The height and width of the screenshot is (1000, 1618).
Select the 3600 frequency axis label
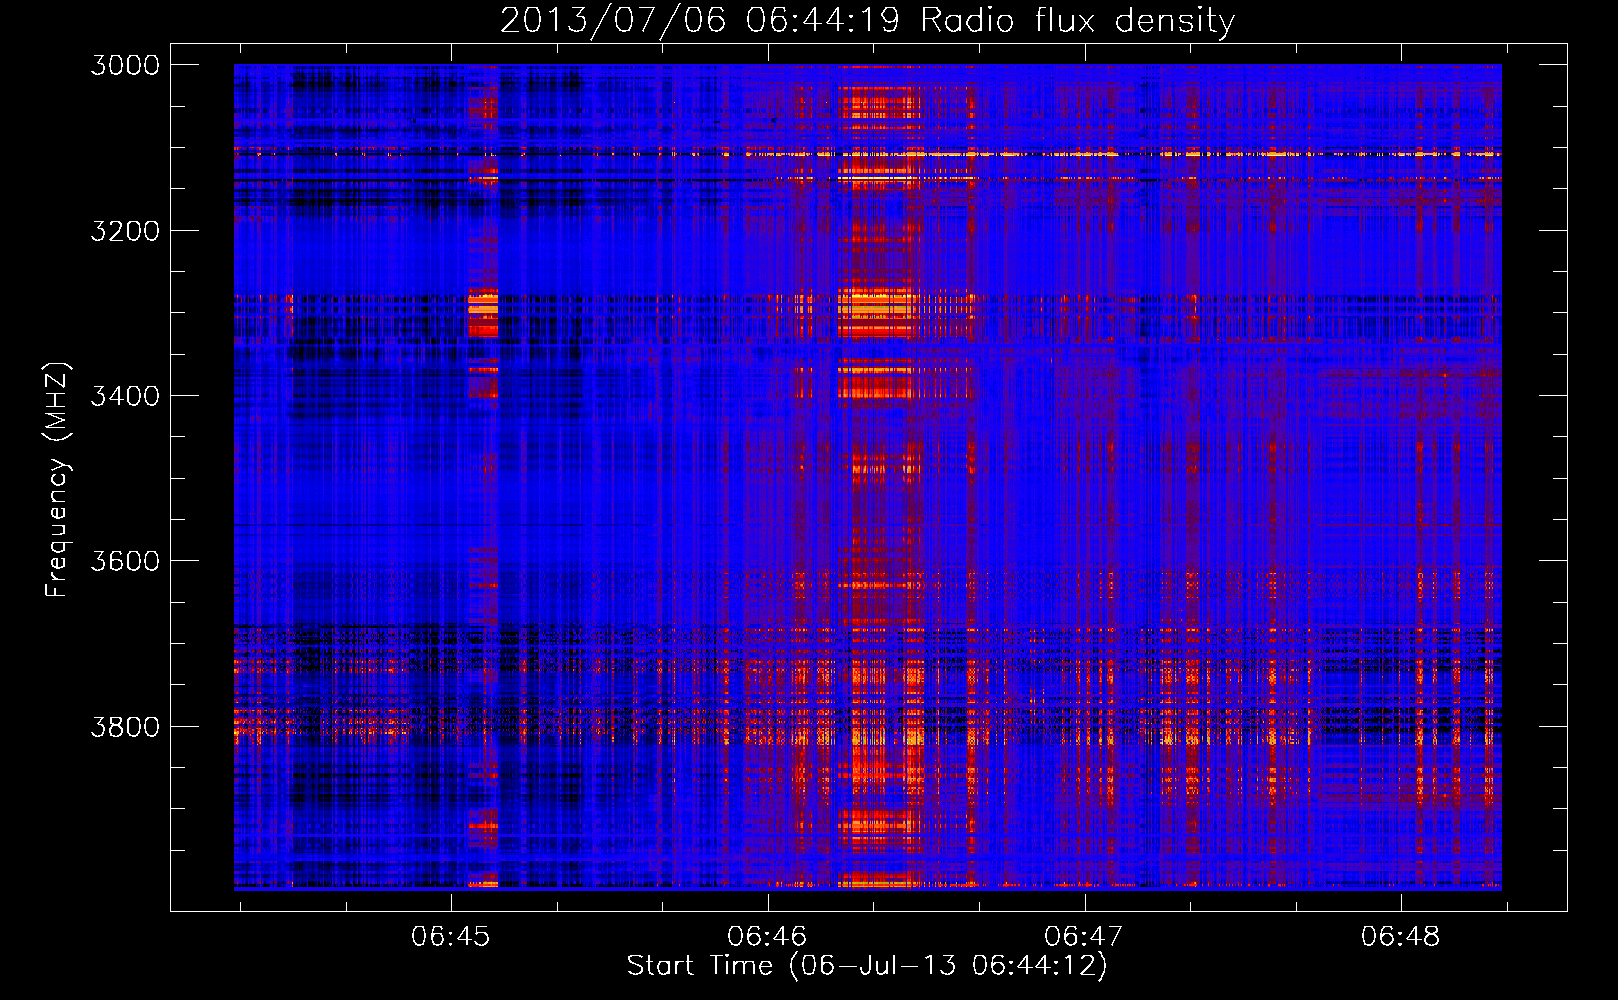[125, 561]
